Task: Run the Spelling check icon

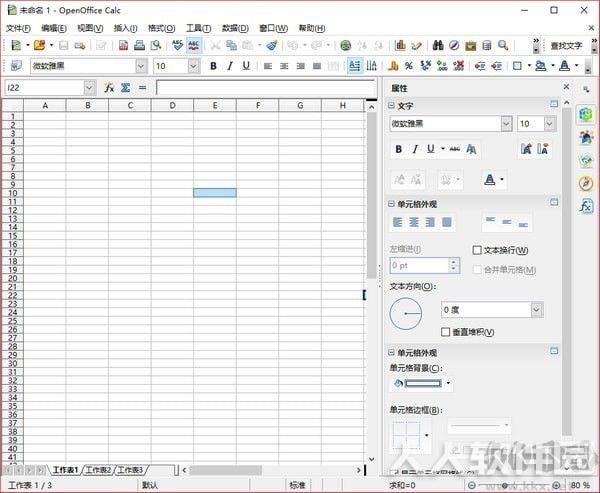Action: (177, 45)
